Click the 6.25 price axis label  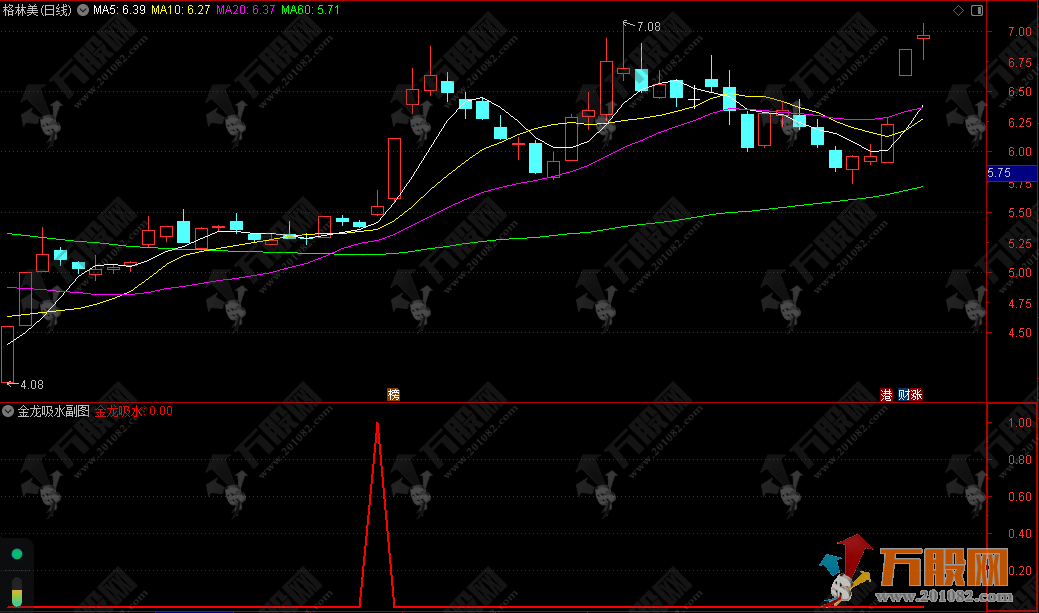click(1020, 123)
